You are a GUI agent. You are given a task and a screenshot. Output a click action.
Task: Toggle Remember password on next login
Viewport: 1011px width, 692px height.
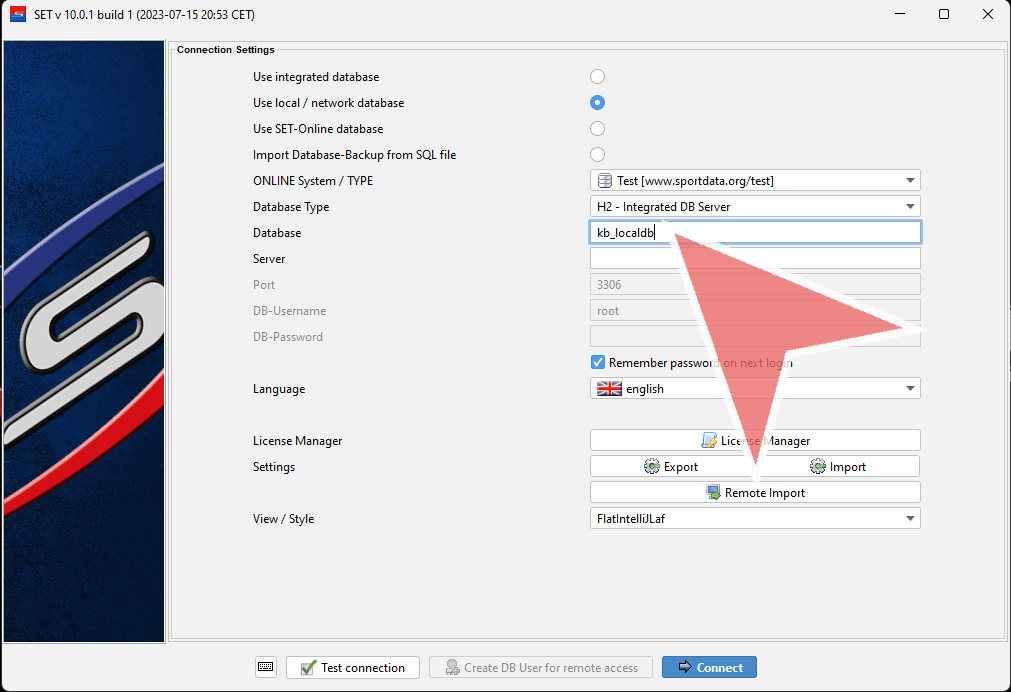pos(598,363)
